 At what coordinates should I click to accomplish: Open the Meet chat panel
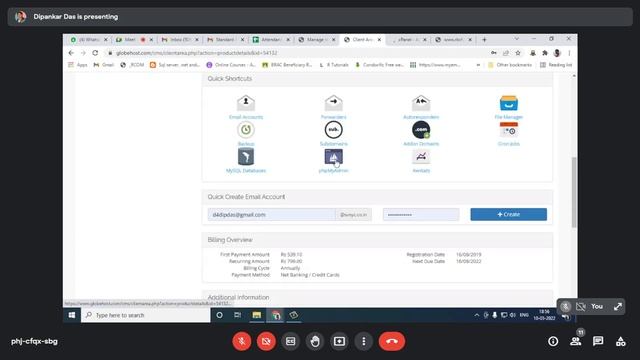[x=598, y=341]
